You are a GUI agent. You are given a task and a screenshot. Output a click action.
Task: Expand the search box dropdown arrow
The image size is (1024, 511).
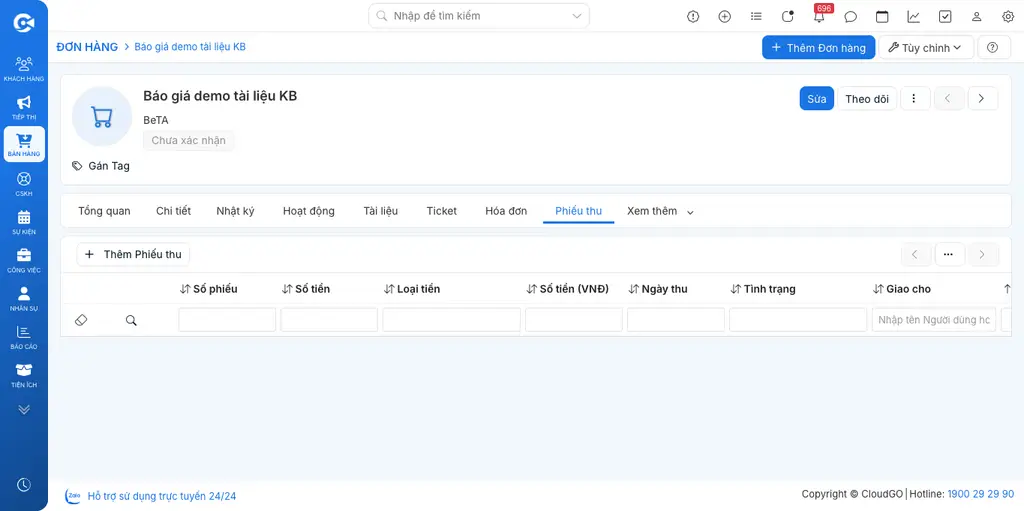click(577, 16)
